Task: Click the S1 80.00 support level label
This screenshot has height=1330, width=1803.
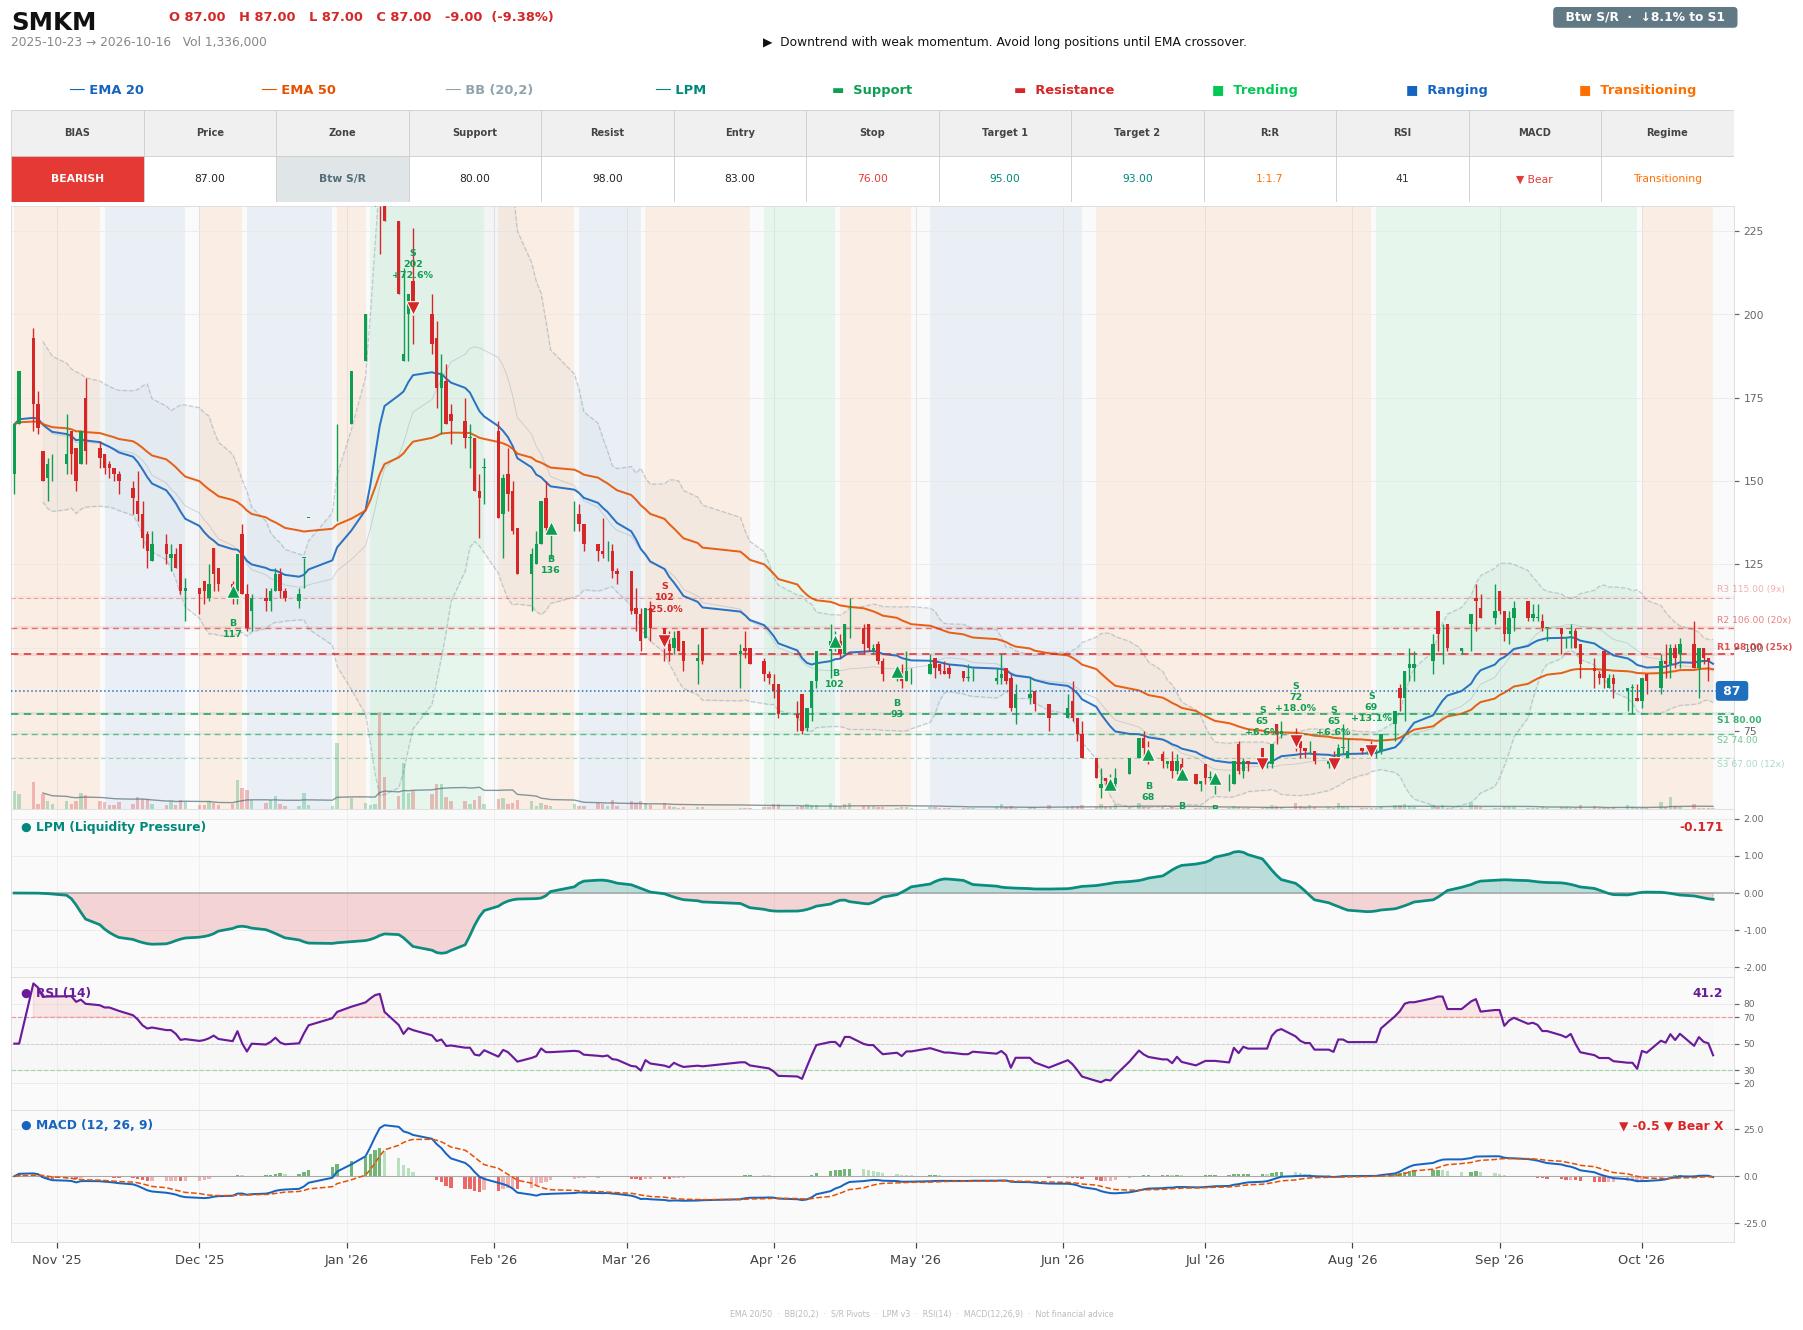Action: tap(1739, 720)
